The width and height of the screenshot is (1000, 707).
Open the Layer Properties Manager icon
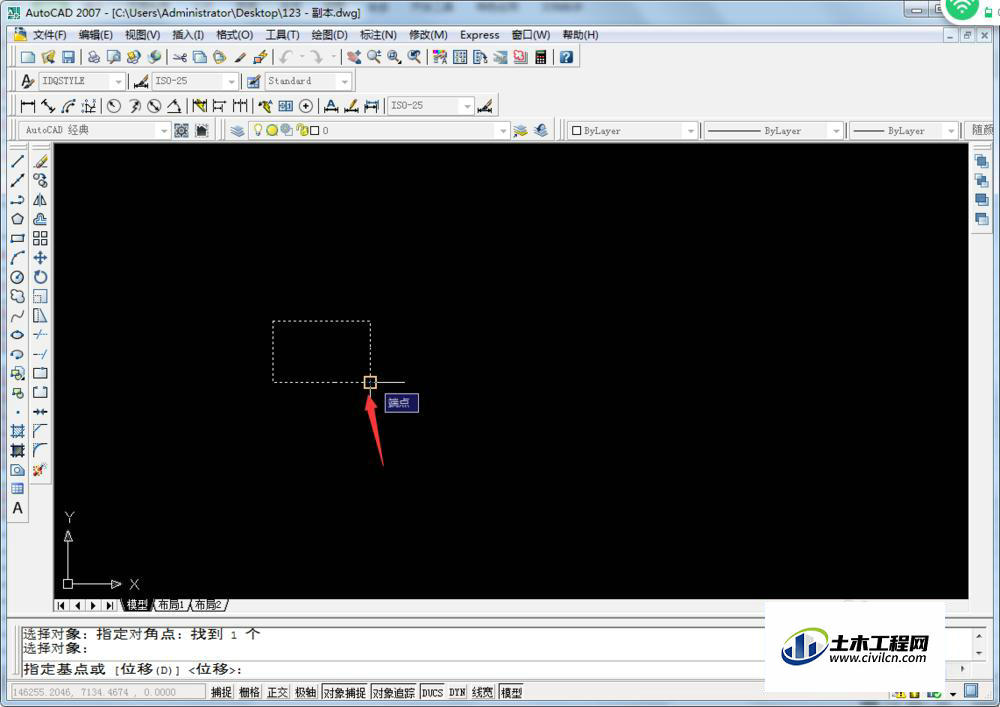[237, 131]
